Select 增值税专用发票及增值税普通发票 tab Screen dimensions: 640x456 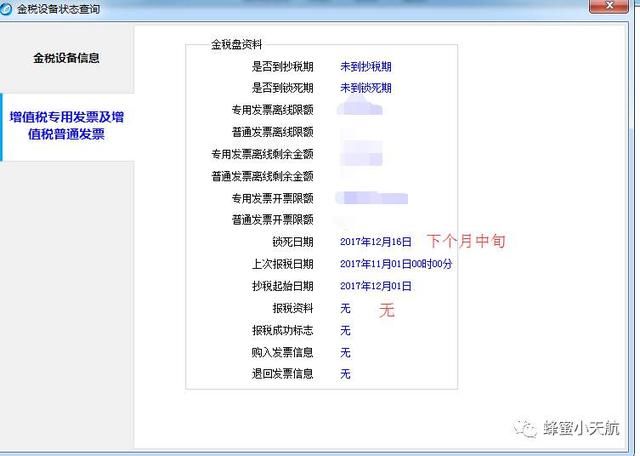point(67,125)
